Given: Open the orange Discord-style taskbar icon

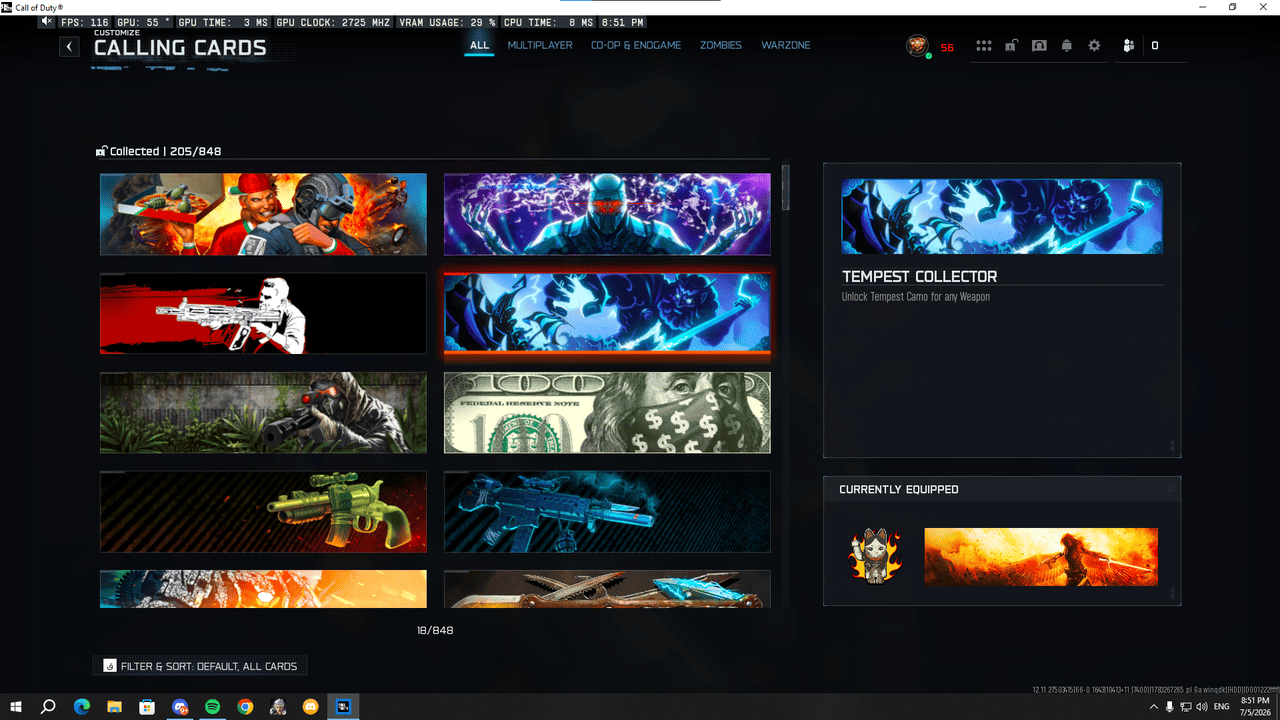Looking at the screenshot, I should [x=310, y=707].
